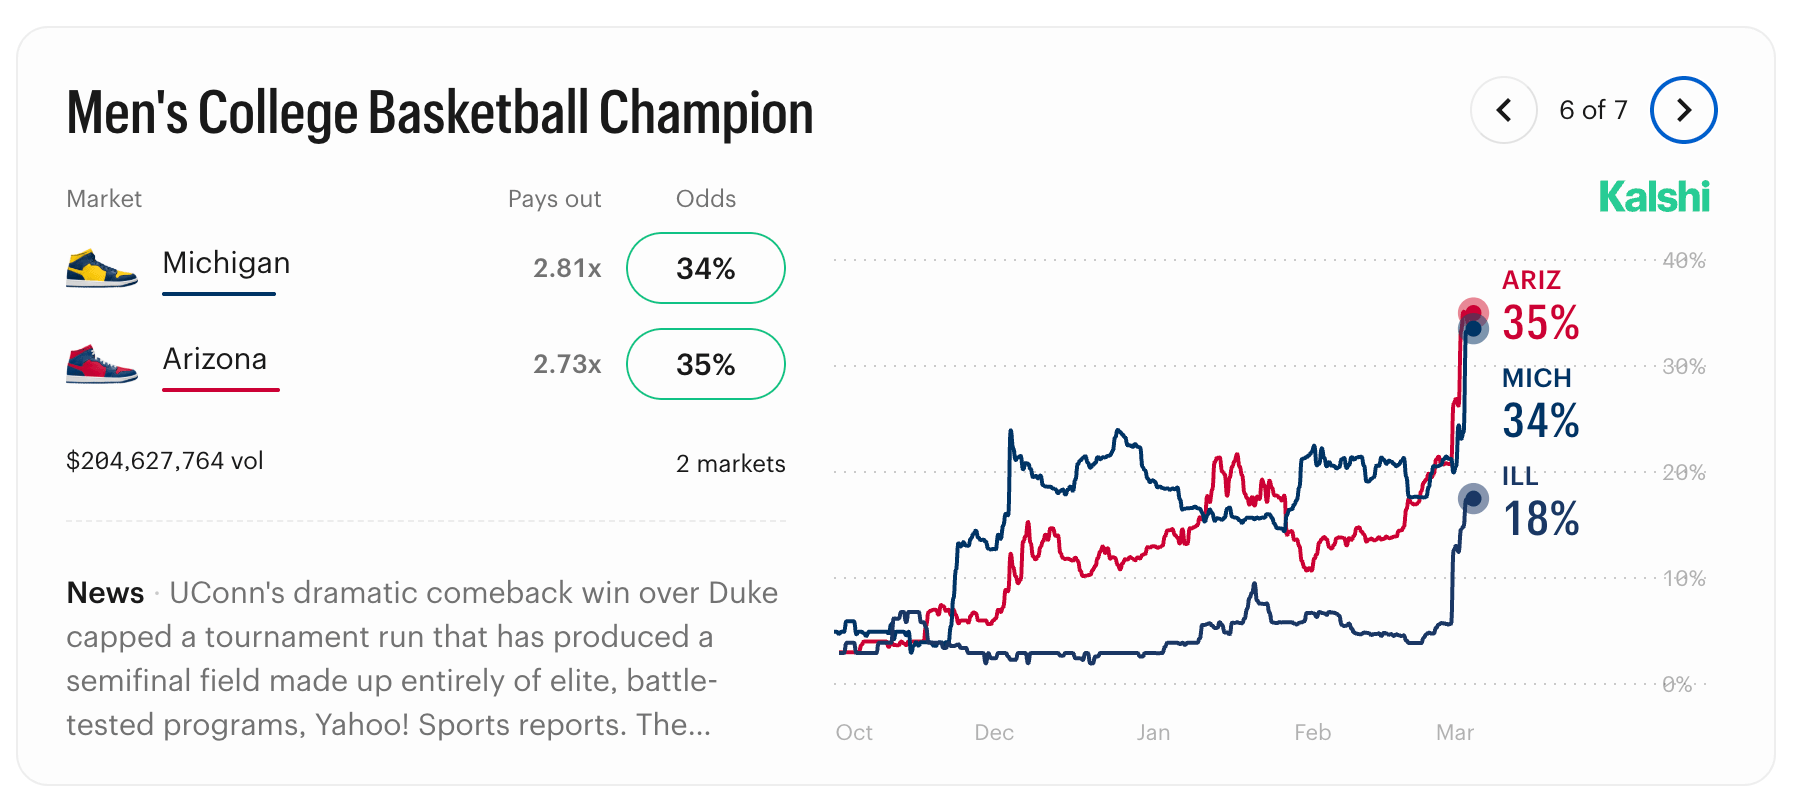Open the Arizona market name
Screen dimensions: 1812x812
coord(215,359)
